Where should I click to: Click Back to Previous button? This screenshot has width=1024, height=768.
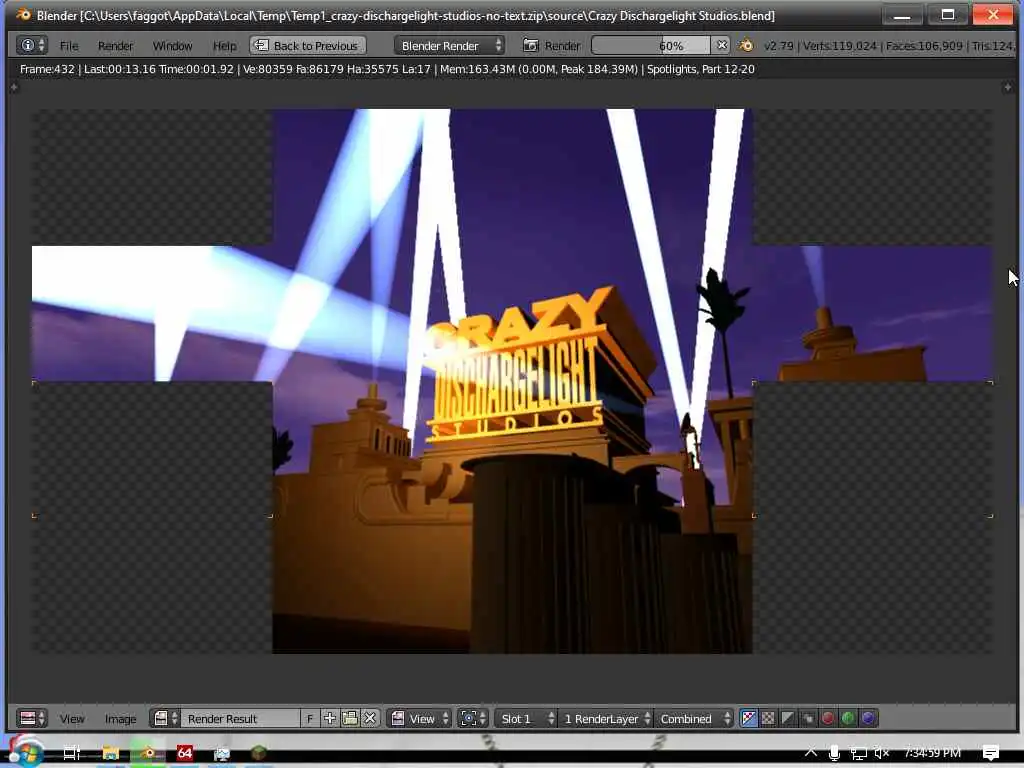coord(308,46)
